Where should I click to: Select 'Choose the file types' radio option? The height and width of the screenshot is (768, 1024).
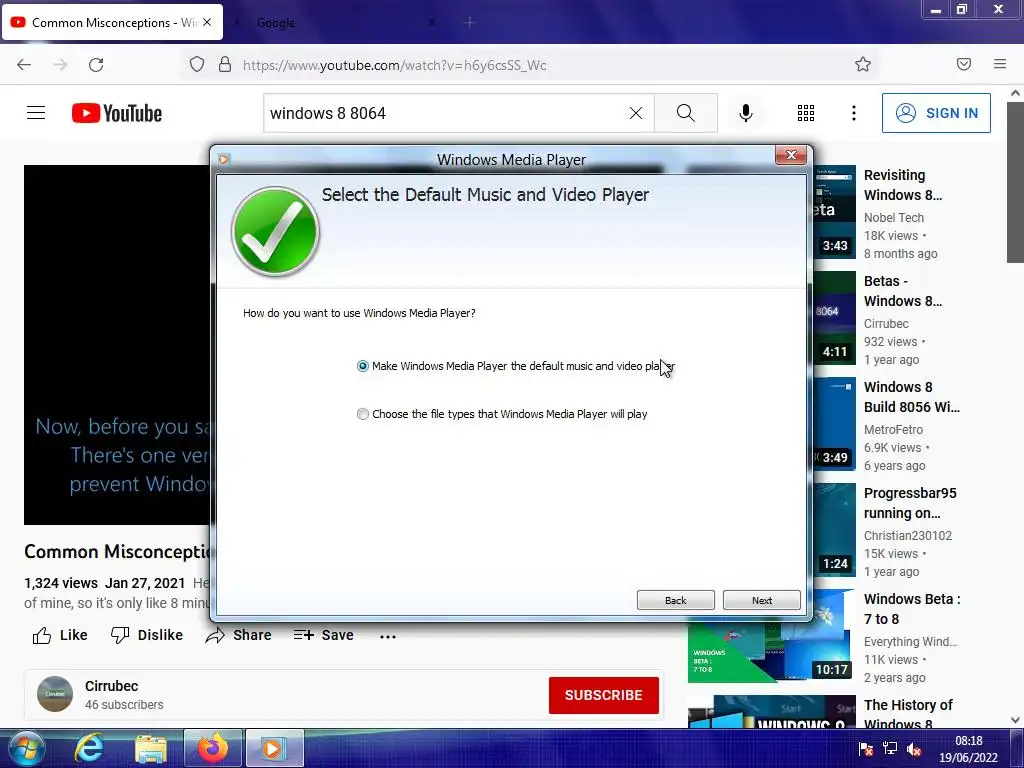tap(362, 414)
